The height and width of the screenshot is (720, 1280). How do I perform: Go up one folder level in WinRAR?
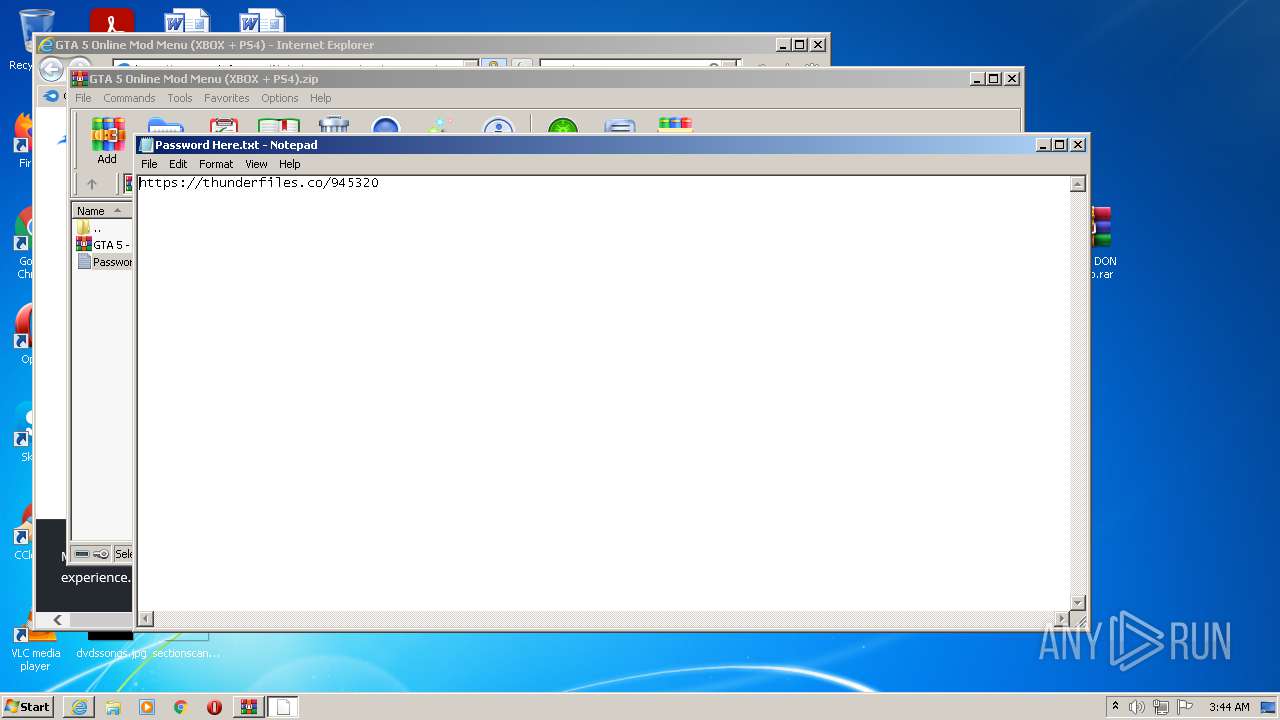click(92, 184)
